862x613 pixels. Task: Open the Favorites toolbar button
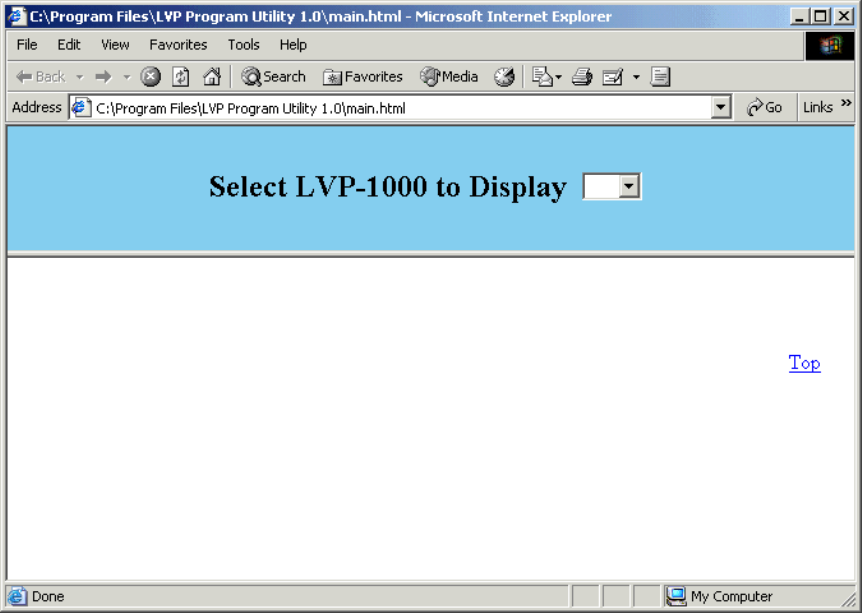pos(363,77)
